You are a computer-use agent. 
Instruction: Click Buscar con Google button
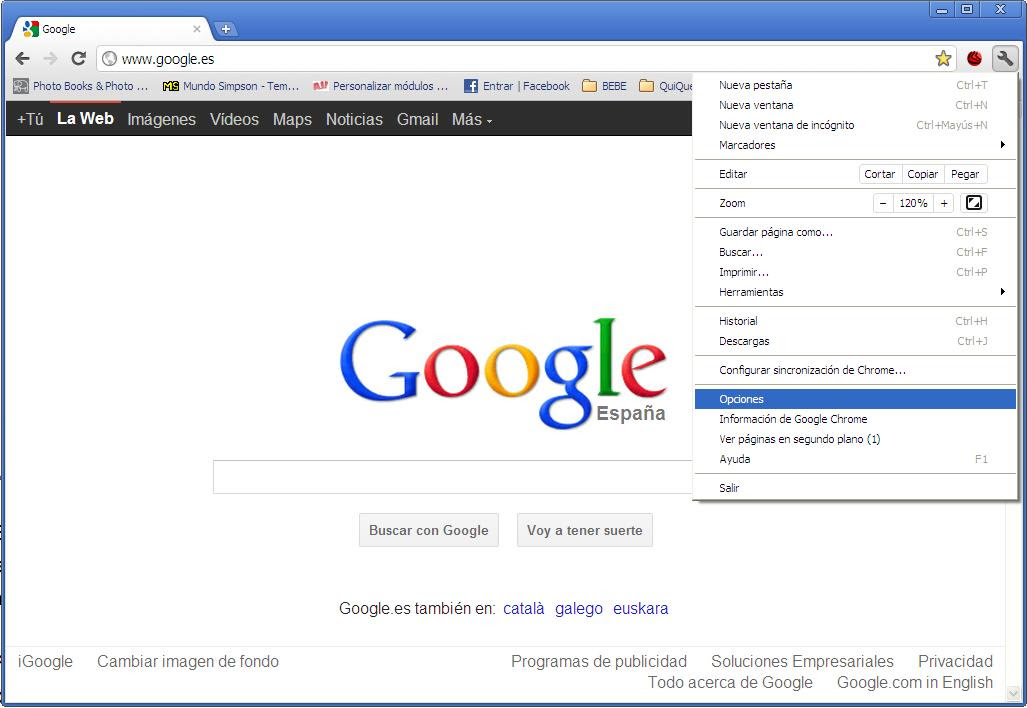click(428, 531)
